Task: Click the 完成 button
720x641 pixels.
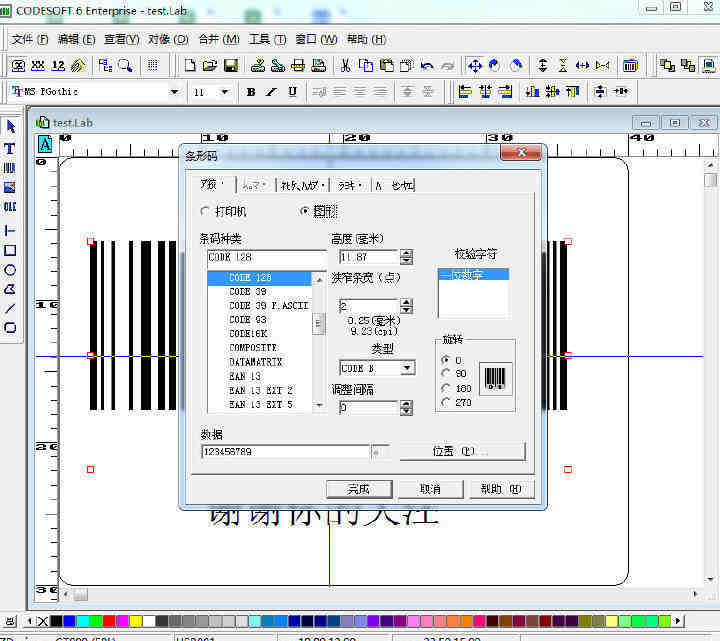Action: [359, 489]
